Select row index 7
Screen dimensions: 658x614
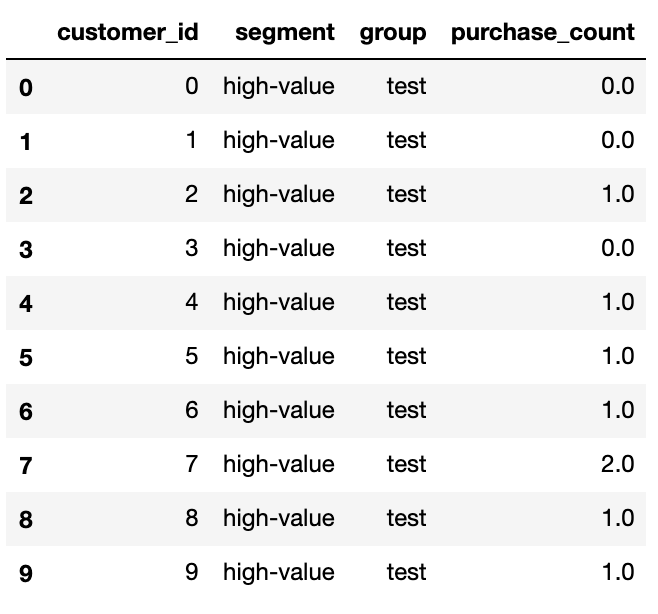tap(26, 465)
